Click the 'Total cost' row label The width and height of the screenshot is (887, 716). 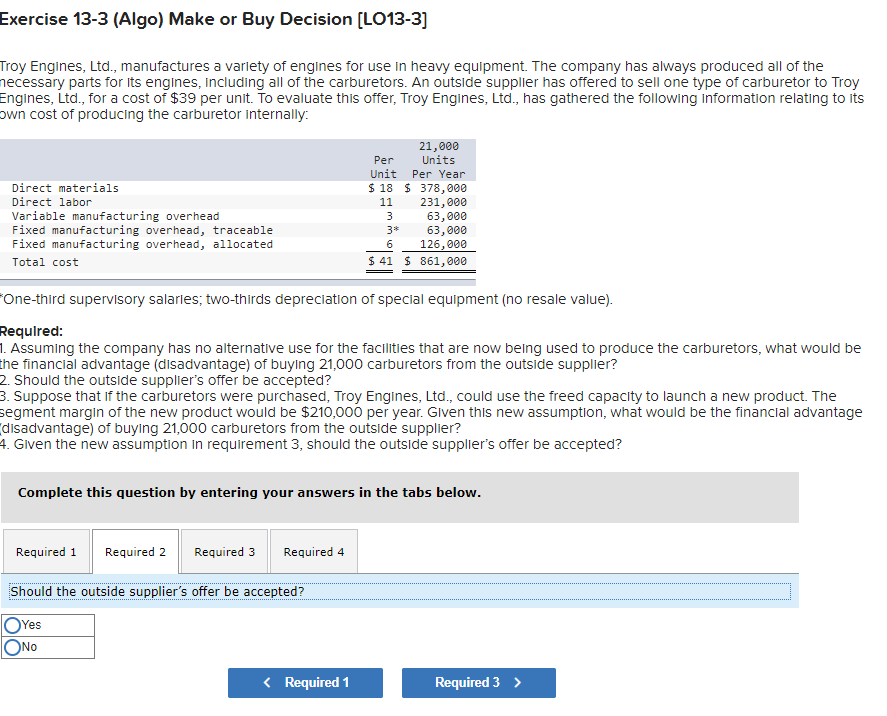pyautogui.click(x=45, y=262)
